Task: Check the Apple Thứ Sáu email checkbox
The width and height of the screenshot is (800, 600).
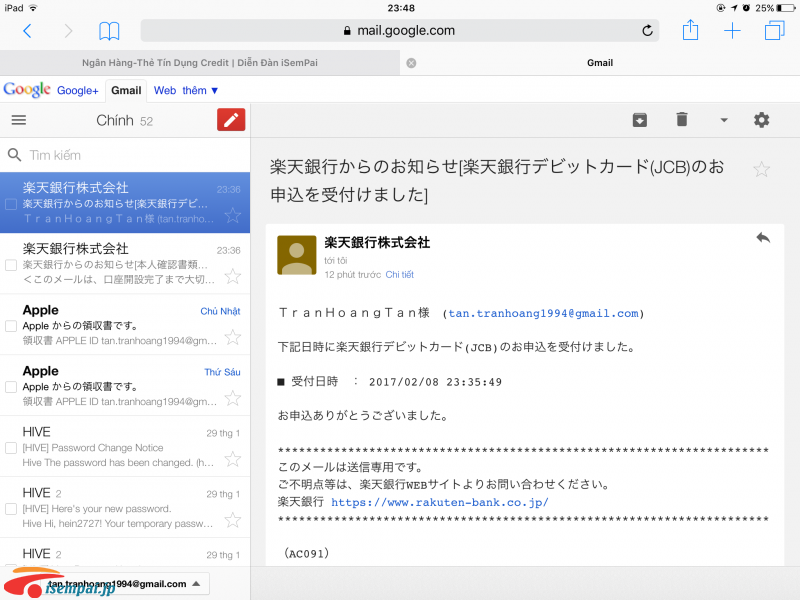Action: (x=11, y=387)
